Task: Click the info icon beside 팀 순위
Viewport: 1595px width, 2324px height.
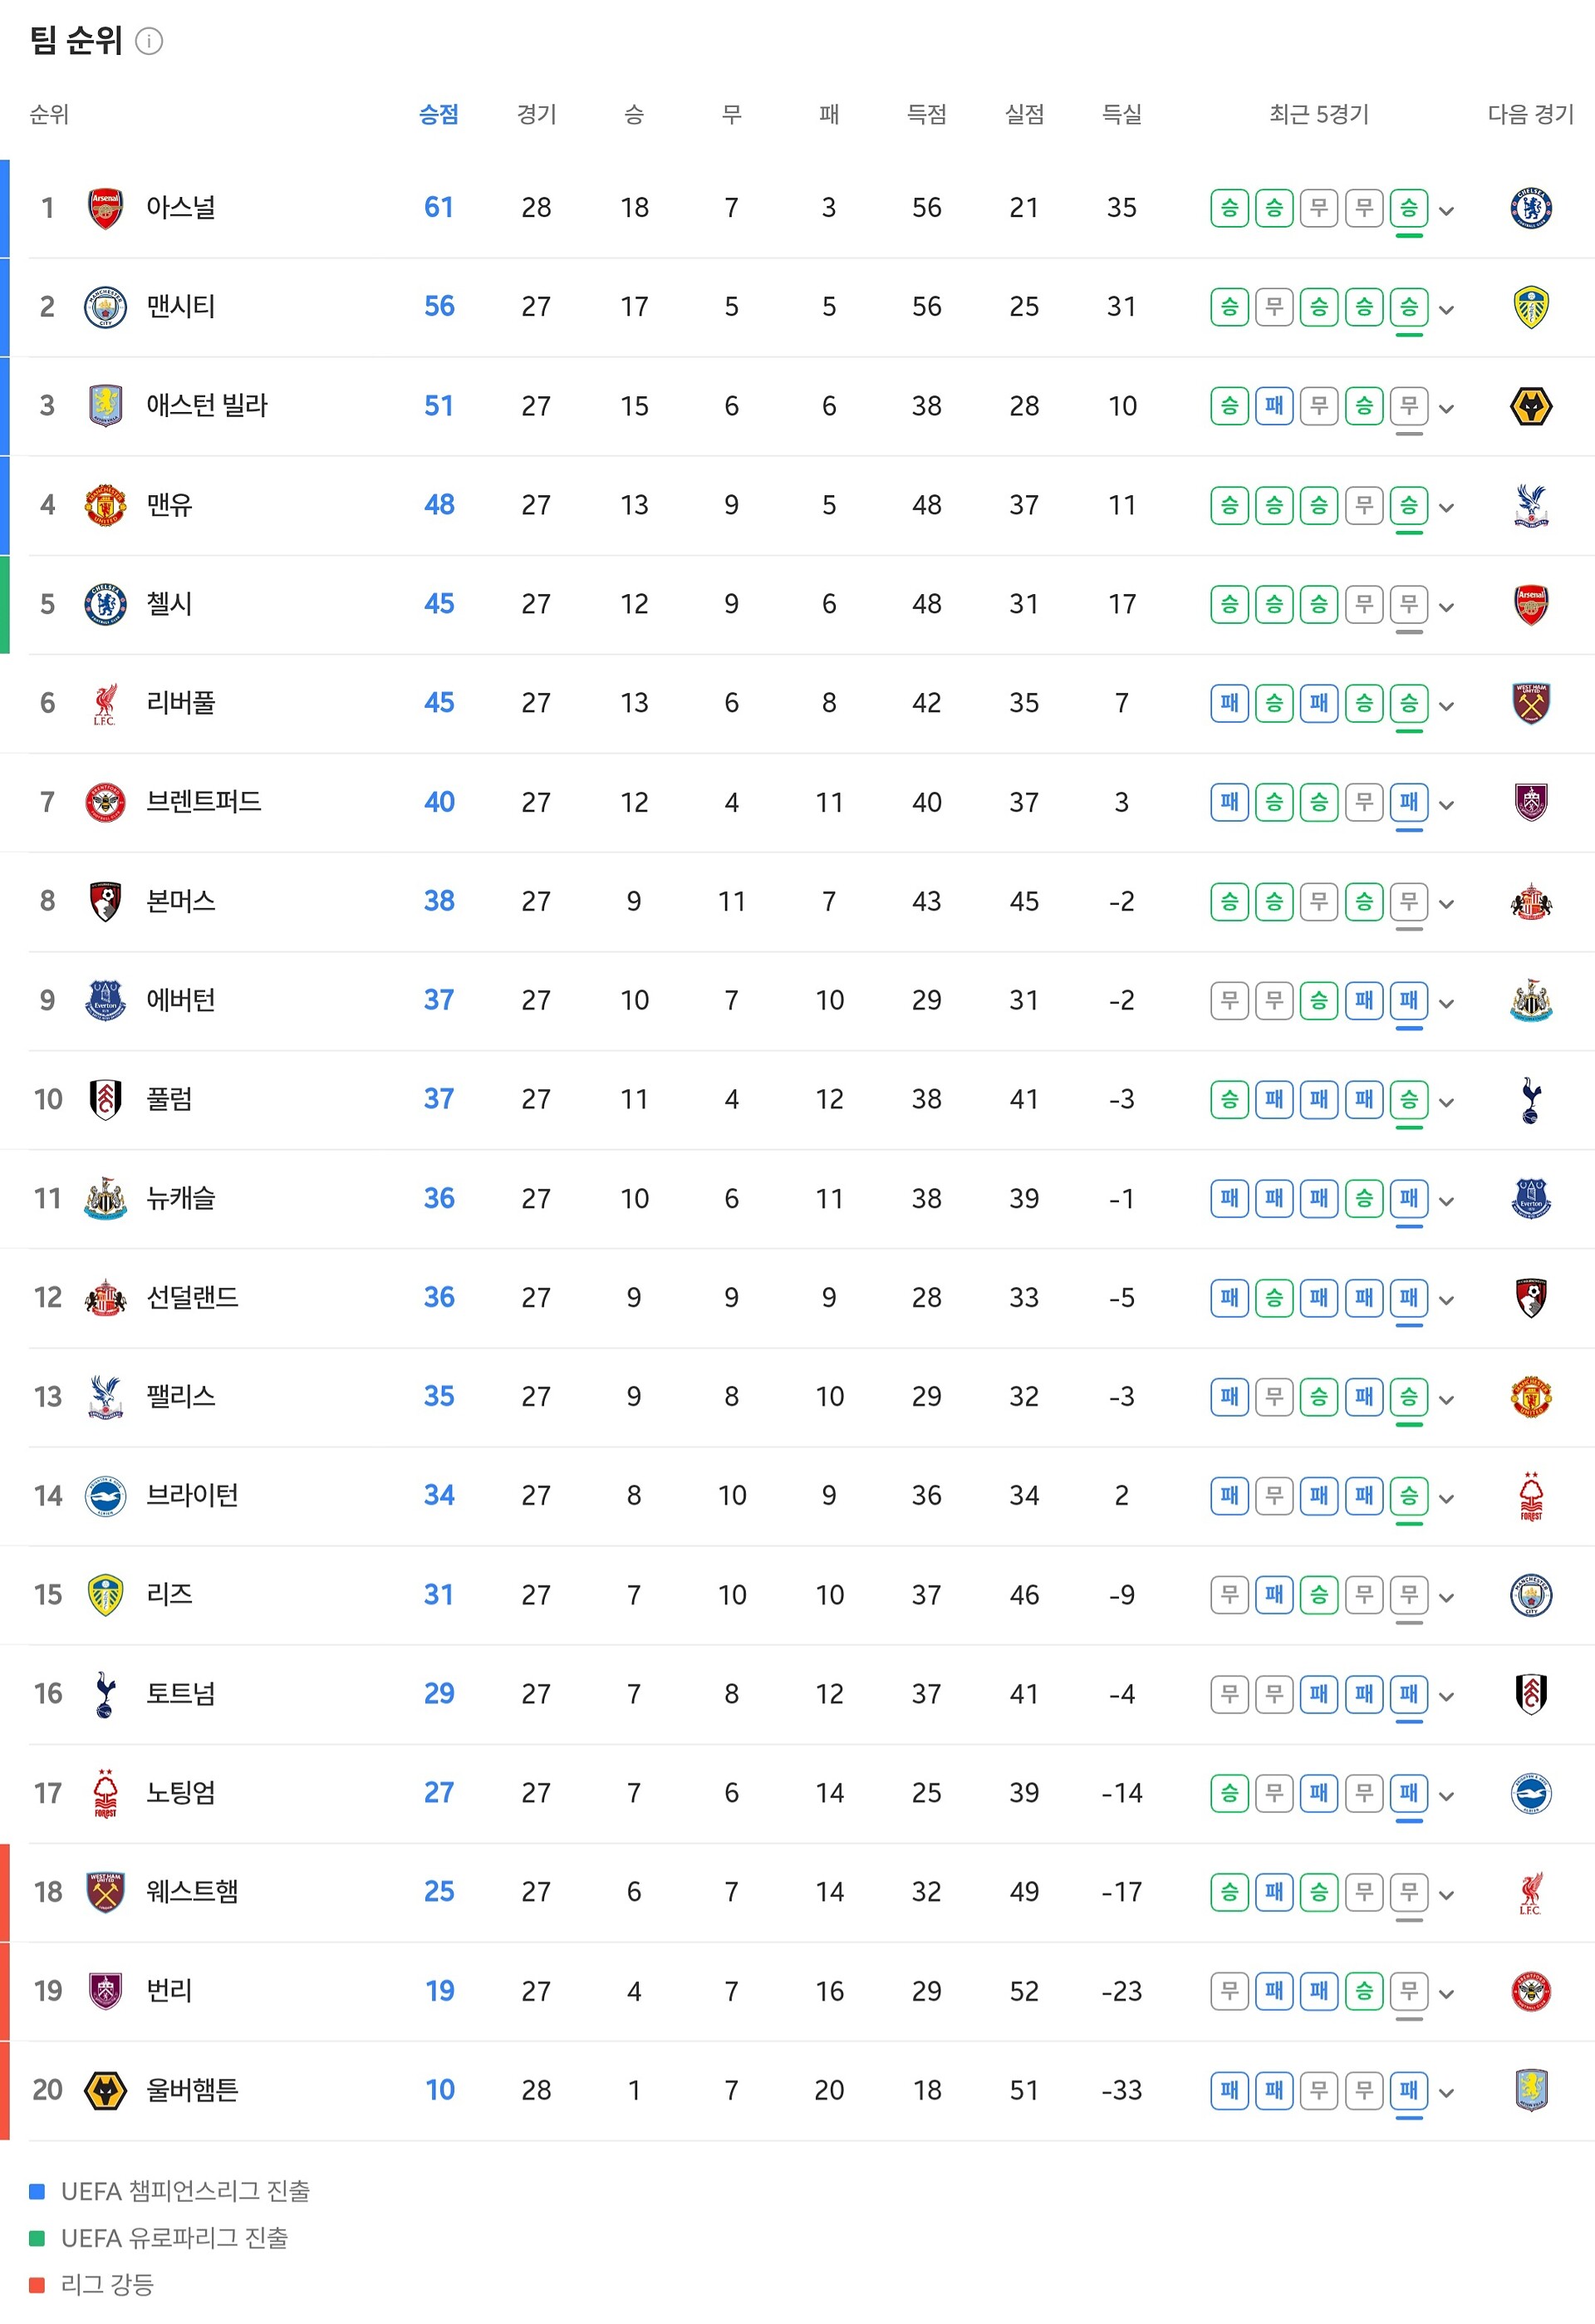Action: [x=149, y=41]
